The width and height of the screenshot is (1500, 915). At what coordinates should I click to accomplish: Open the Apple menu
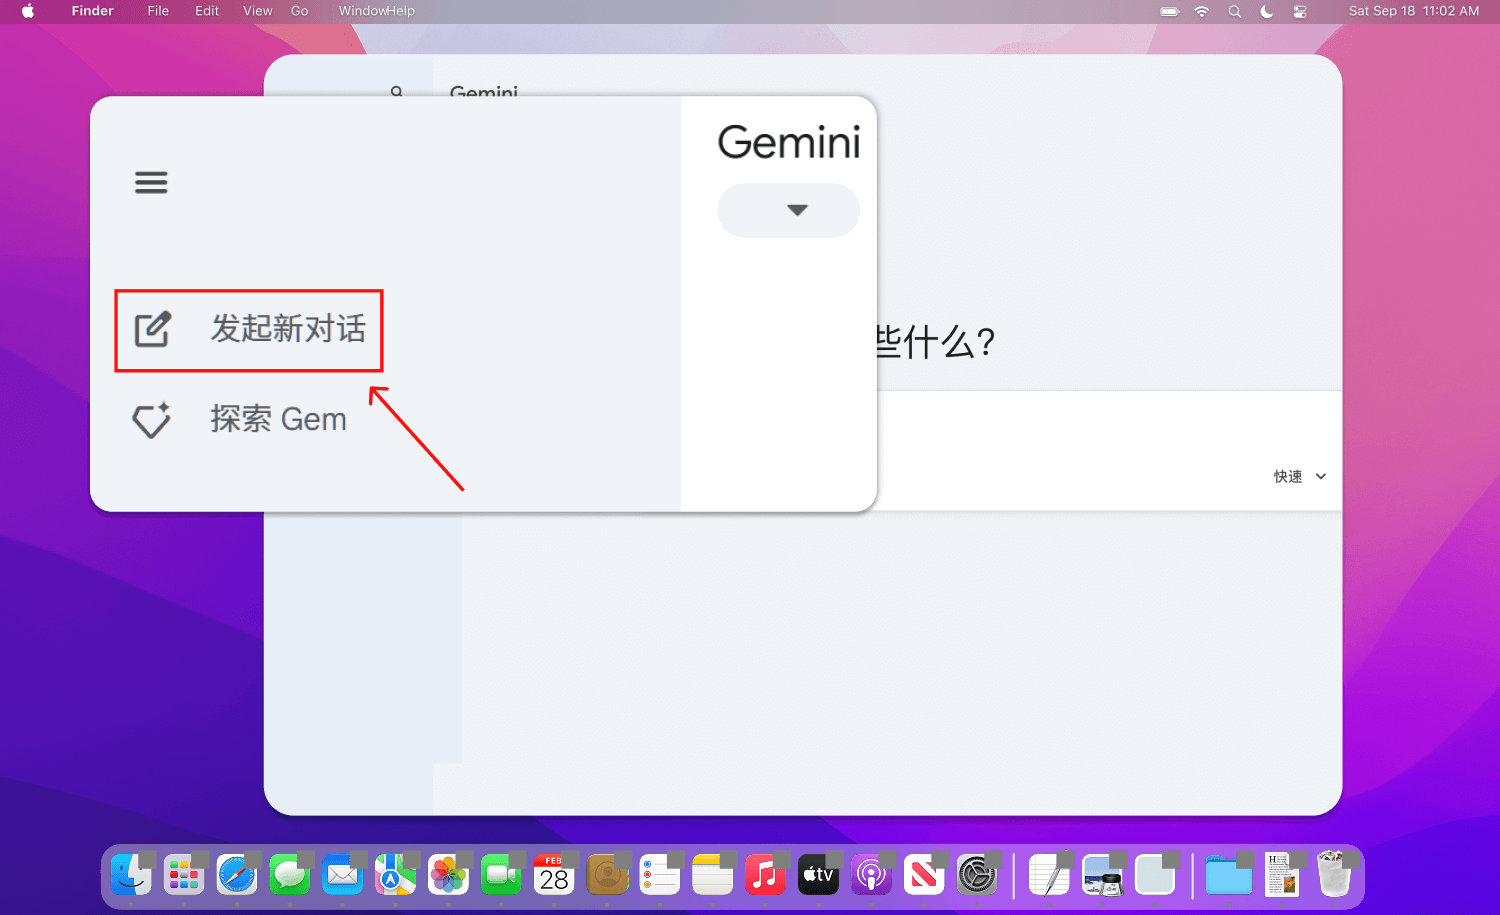(x=28, y=11)
